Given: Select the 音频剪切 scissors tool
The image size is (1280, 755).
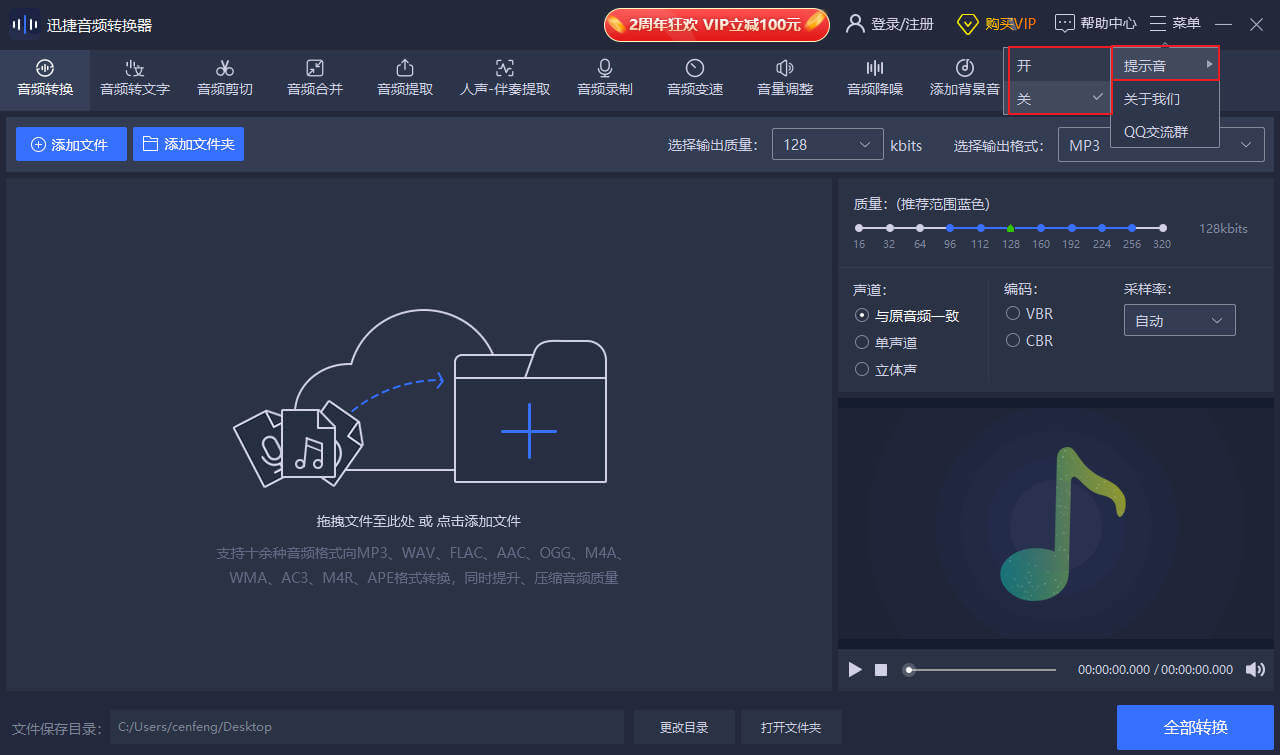Looking at the screenshot, I should tap(225, 78).
